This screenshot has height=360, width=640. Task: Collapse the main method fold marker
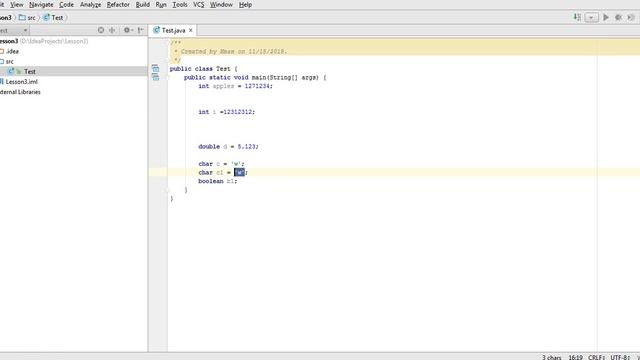pyautogui.click(x=167, y=77)
